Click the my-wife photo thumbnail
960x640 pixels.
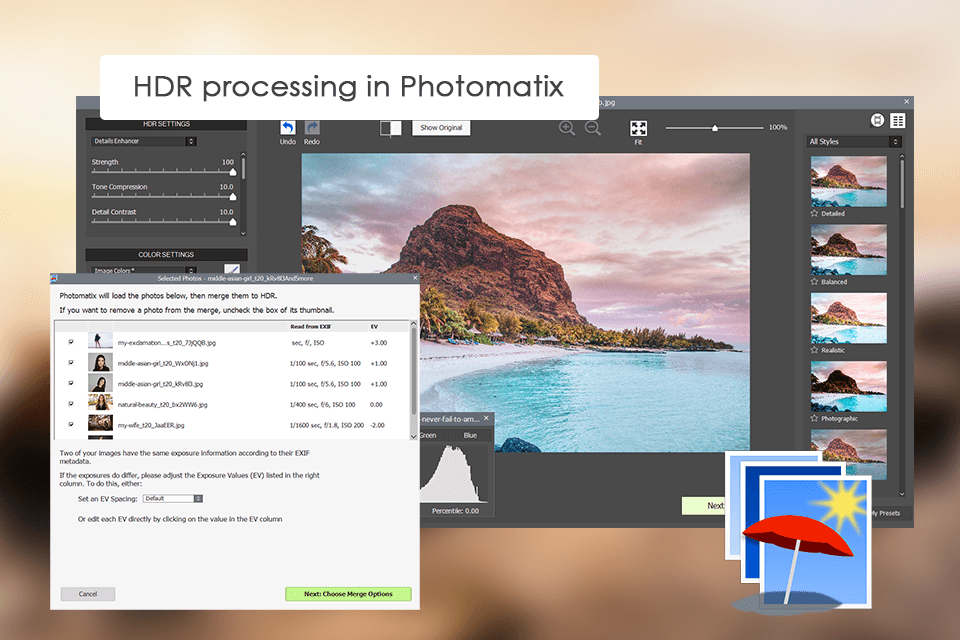coord(100,423)
